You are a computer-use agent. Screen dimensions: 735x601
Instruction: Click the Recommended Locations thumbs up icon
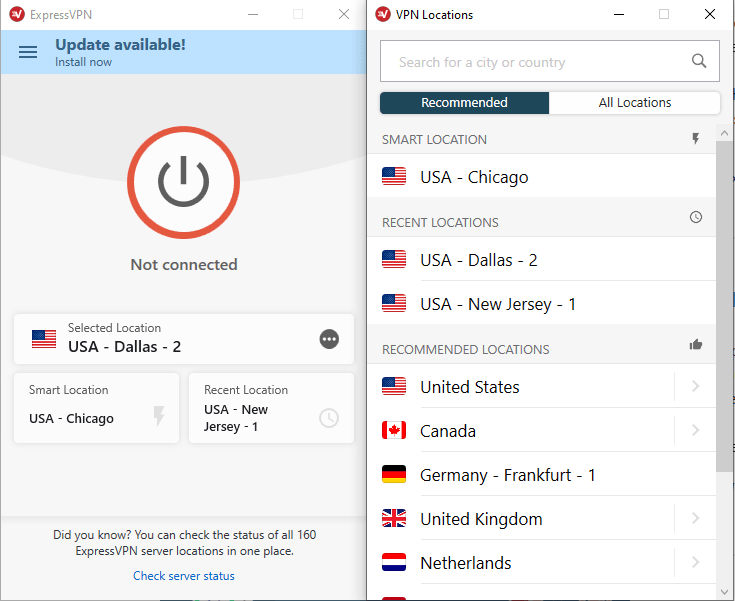tap(696, 345)
